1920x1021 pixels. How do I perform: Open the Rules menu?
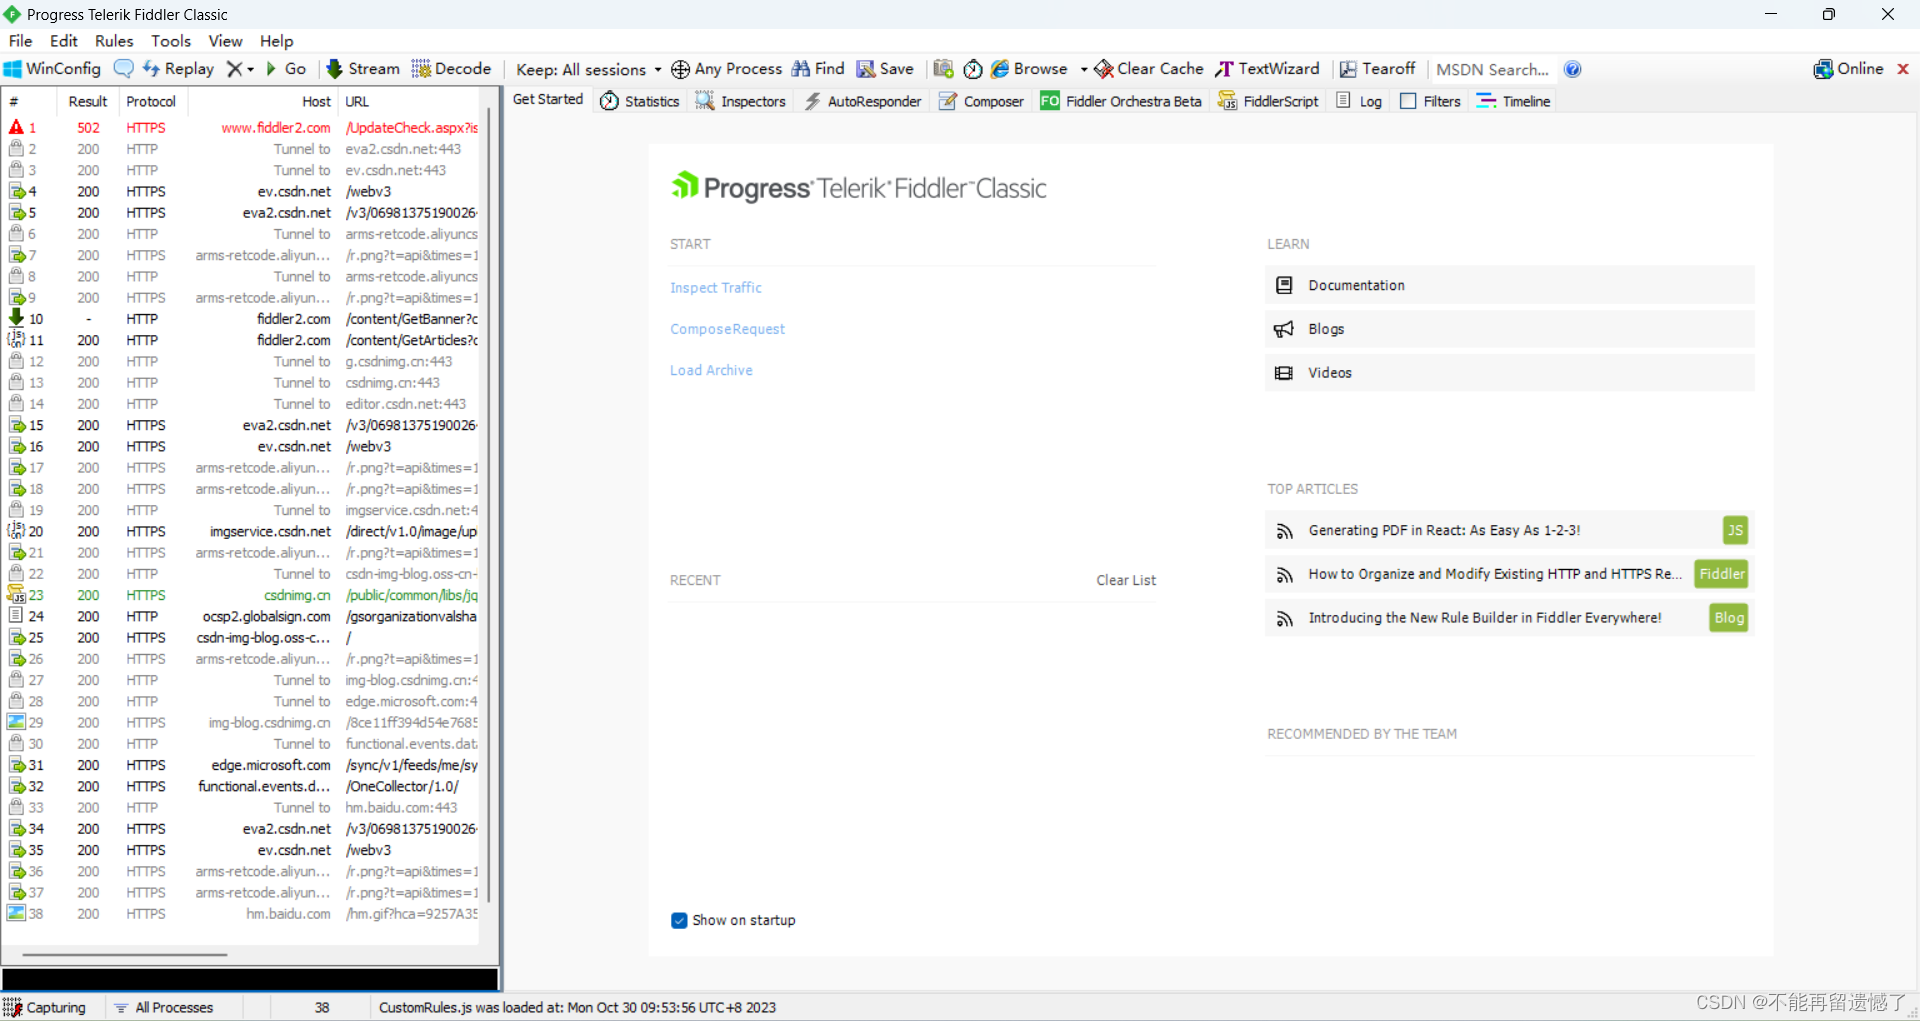coord(114,41)
